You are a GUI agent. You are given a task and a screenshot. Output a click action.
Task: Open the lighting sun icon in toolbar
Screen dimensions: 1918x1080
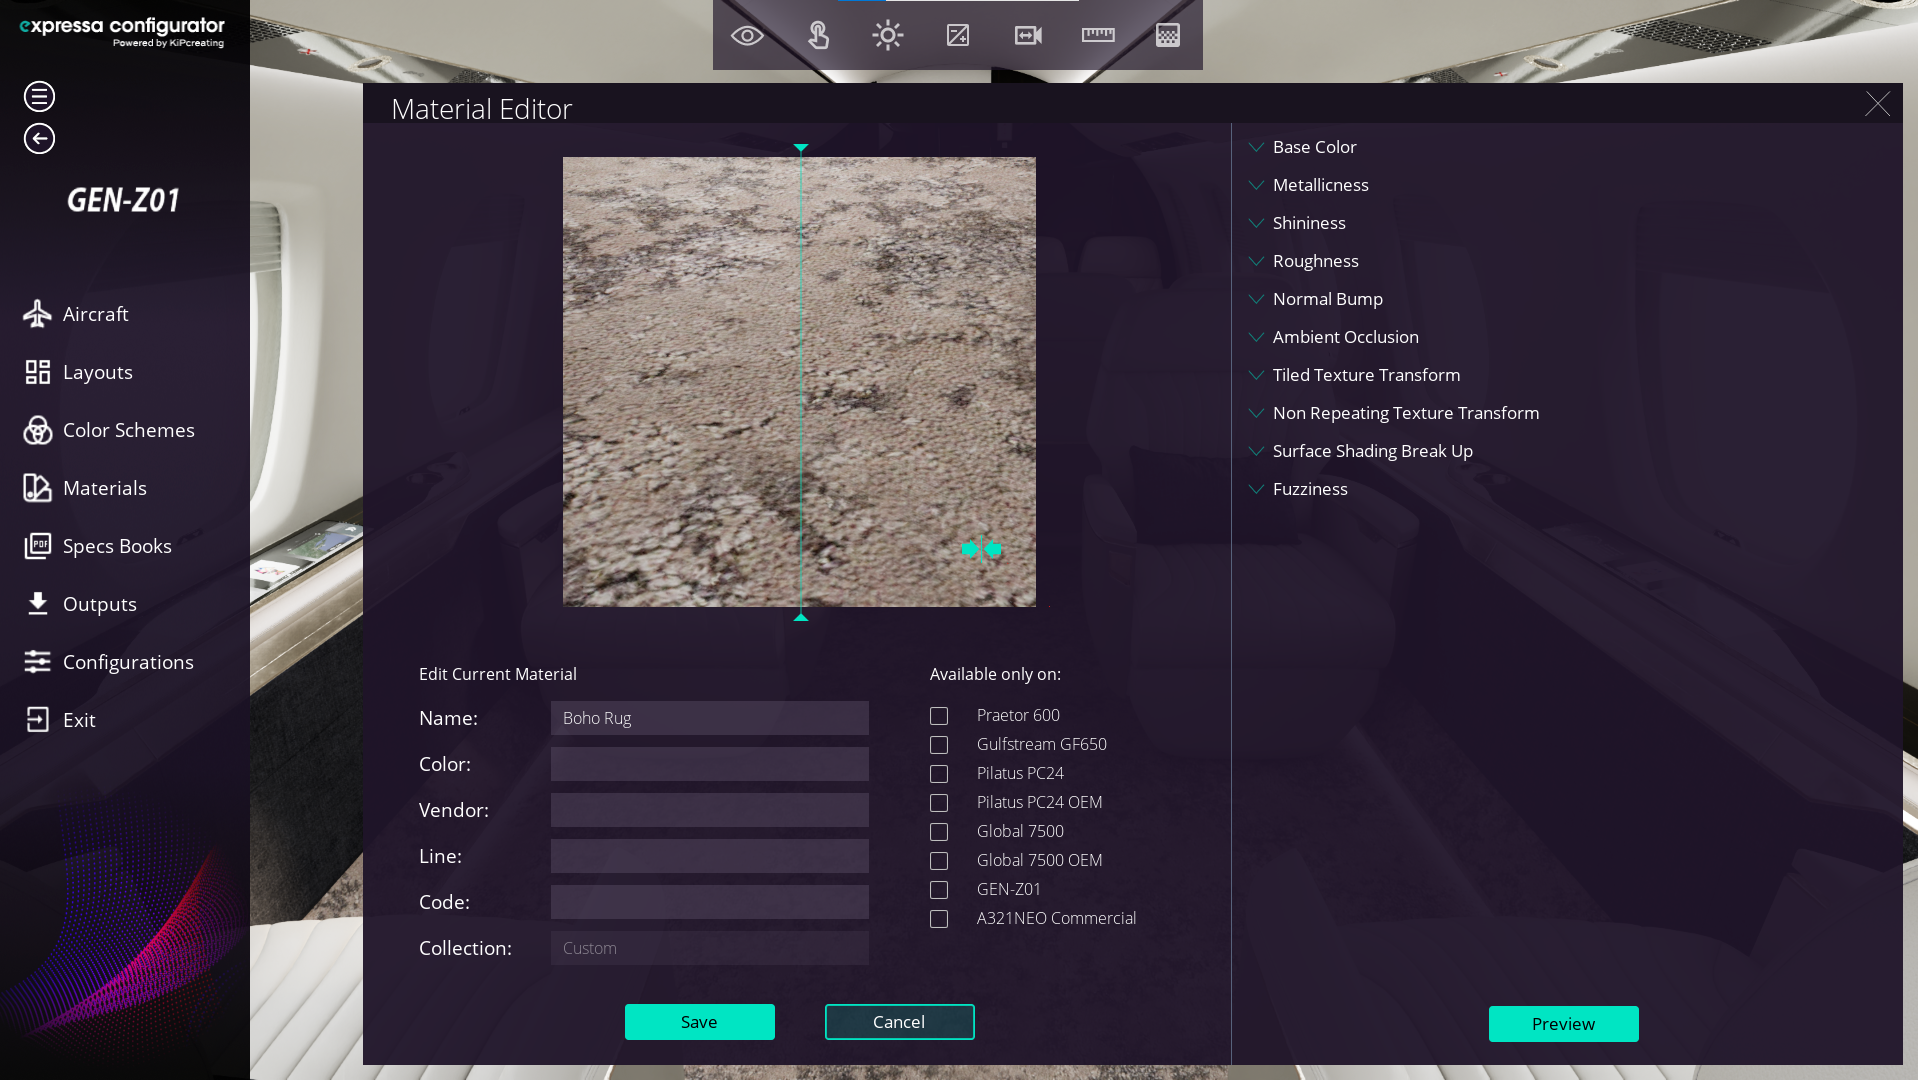click(x=887, y=36)
